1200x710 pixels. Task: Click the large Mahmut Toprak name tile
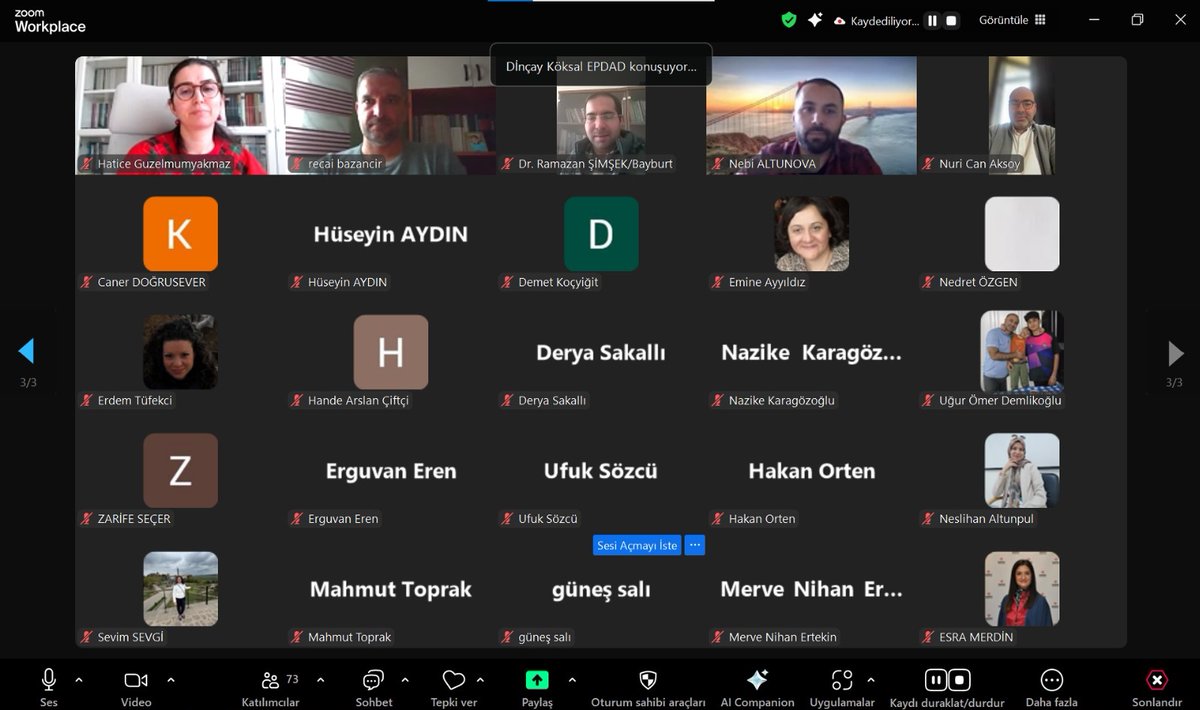tap(391, 589)
